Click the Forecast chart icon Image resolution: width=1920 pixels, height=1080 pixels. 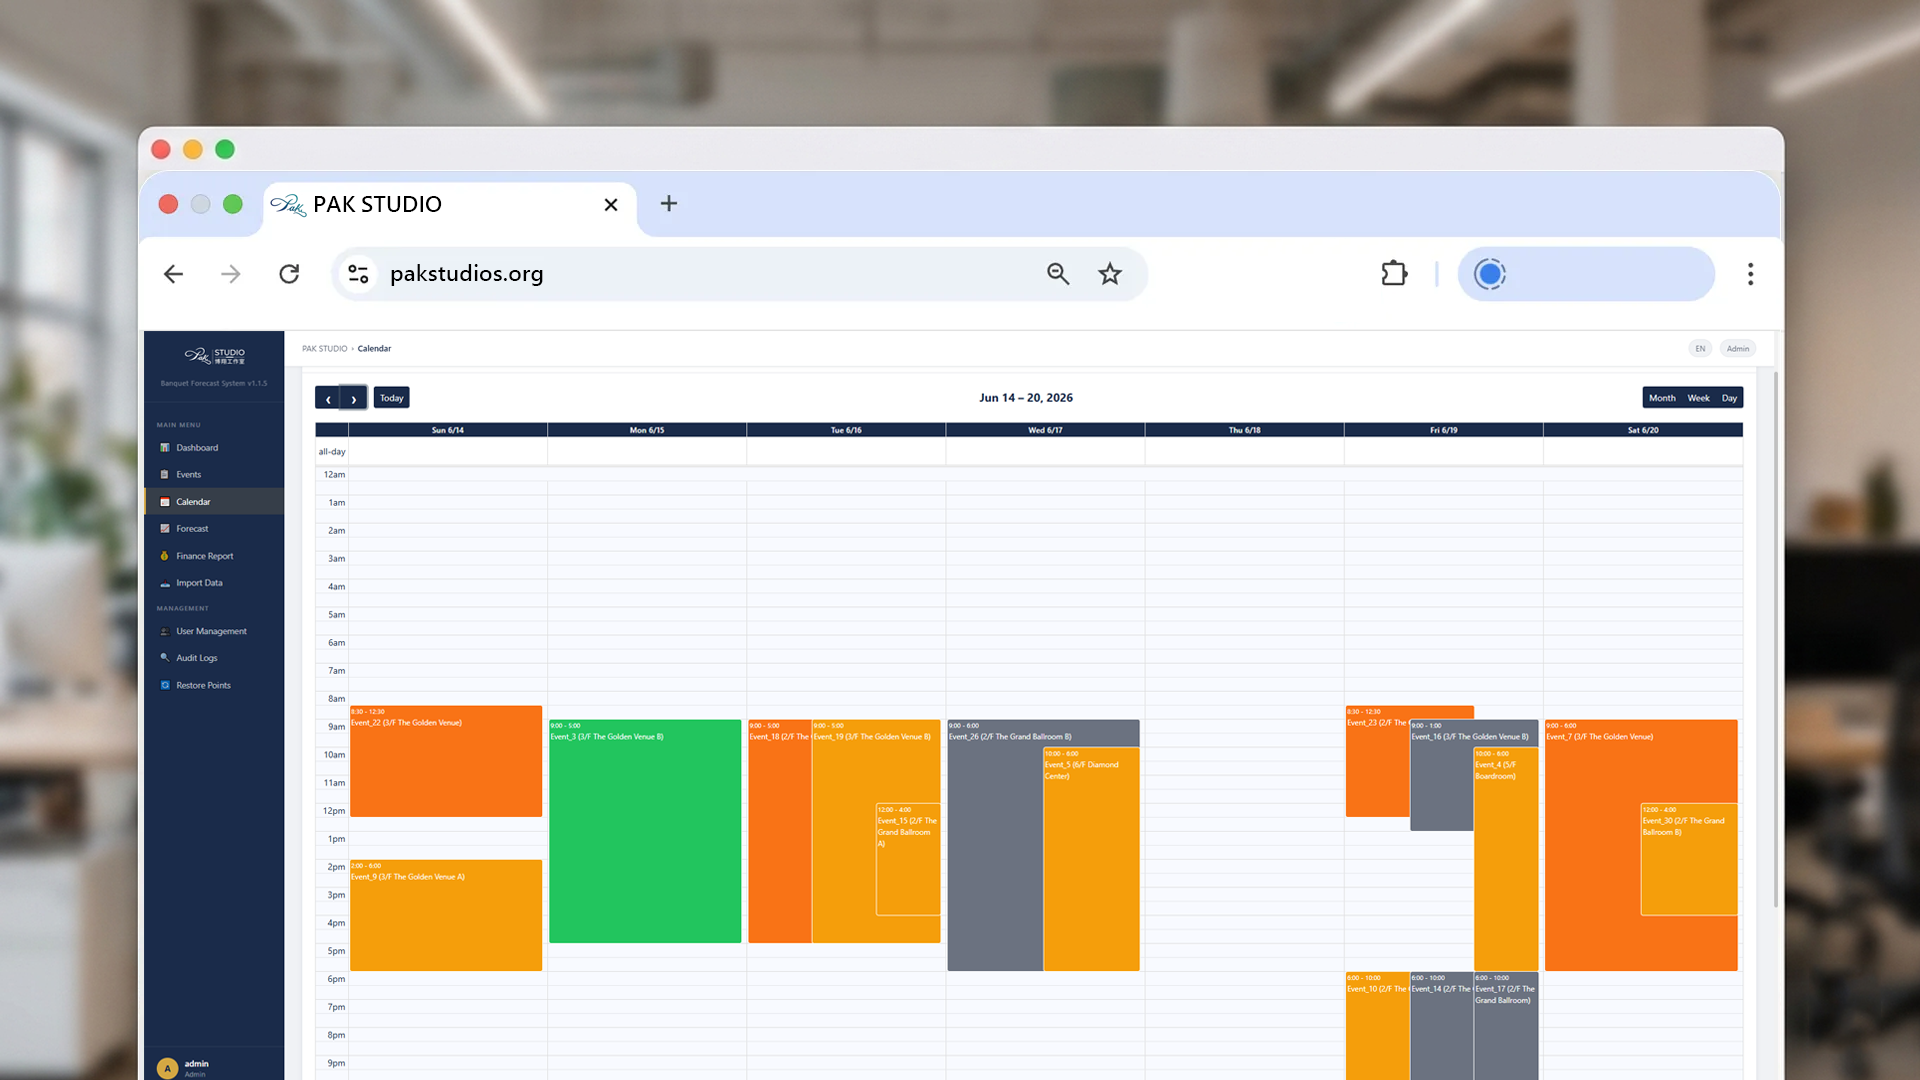point(165,529)
